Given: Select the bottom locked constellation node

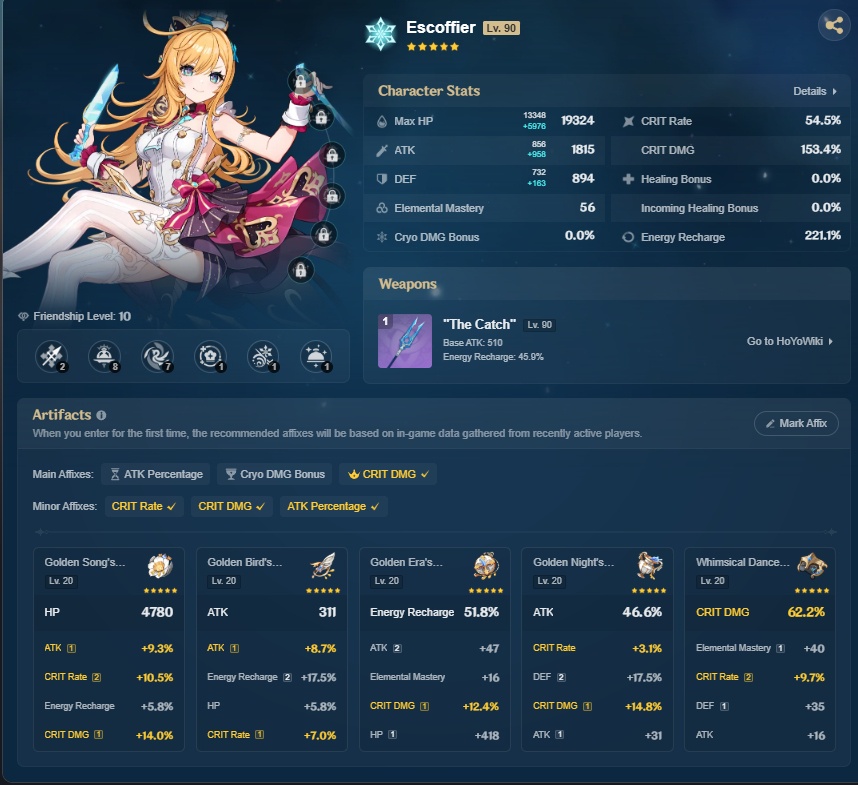Looking at the screenshot, I should click(301, 270).
